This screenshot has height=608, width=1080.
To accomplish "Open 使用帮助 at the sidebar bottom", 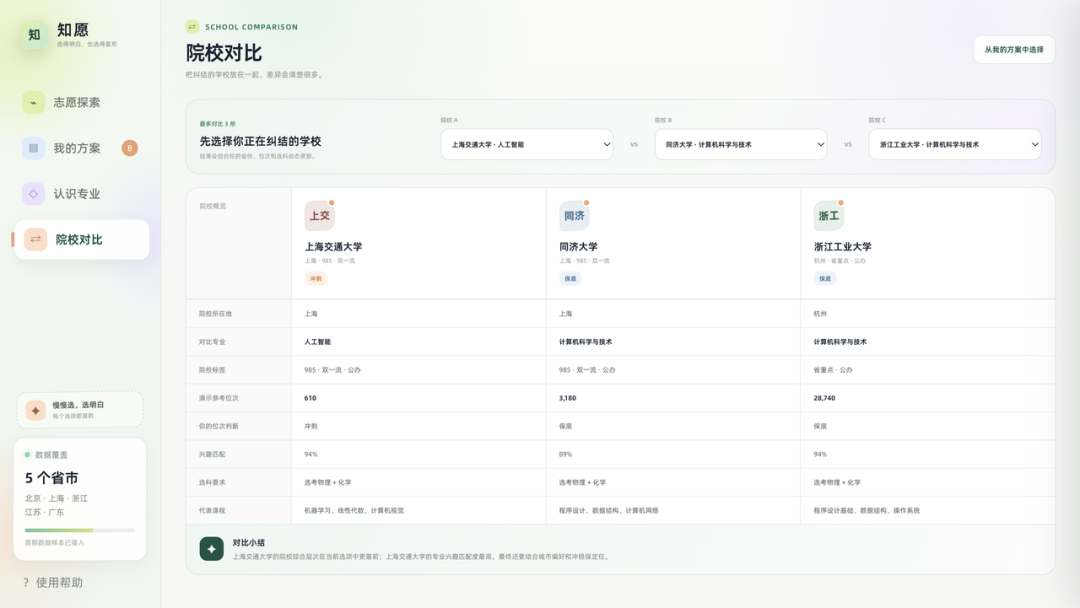I will point(53,583).
